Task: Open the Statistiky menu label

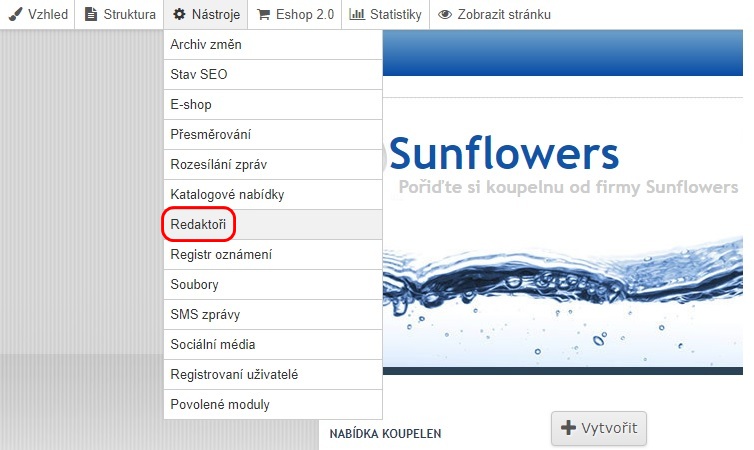Action: point(395,15)
